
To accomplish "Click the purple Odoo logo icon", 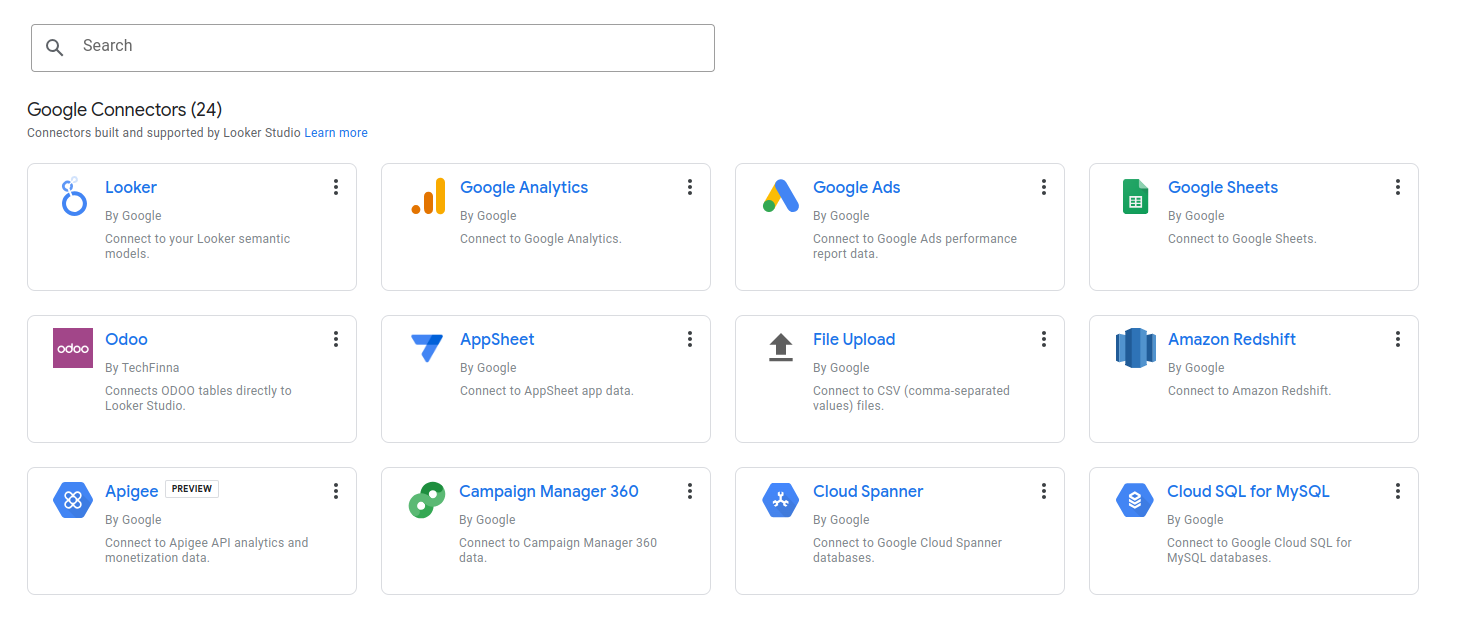I will (73, 348).
